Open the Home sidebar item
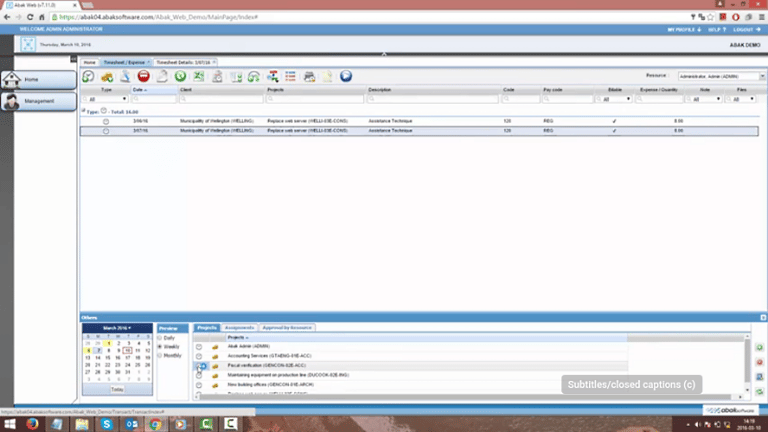This screenshot has width=768, height=432. [39, 78]
